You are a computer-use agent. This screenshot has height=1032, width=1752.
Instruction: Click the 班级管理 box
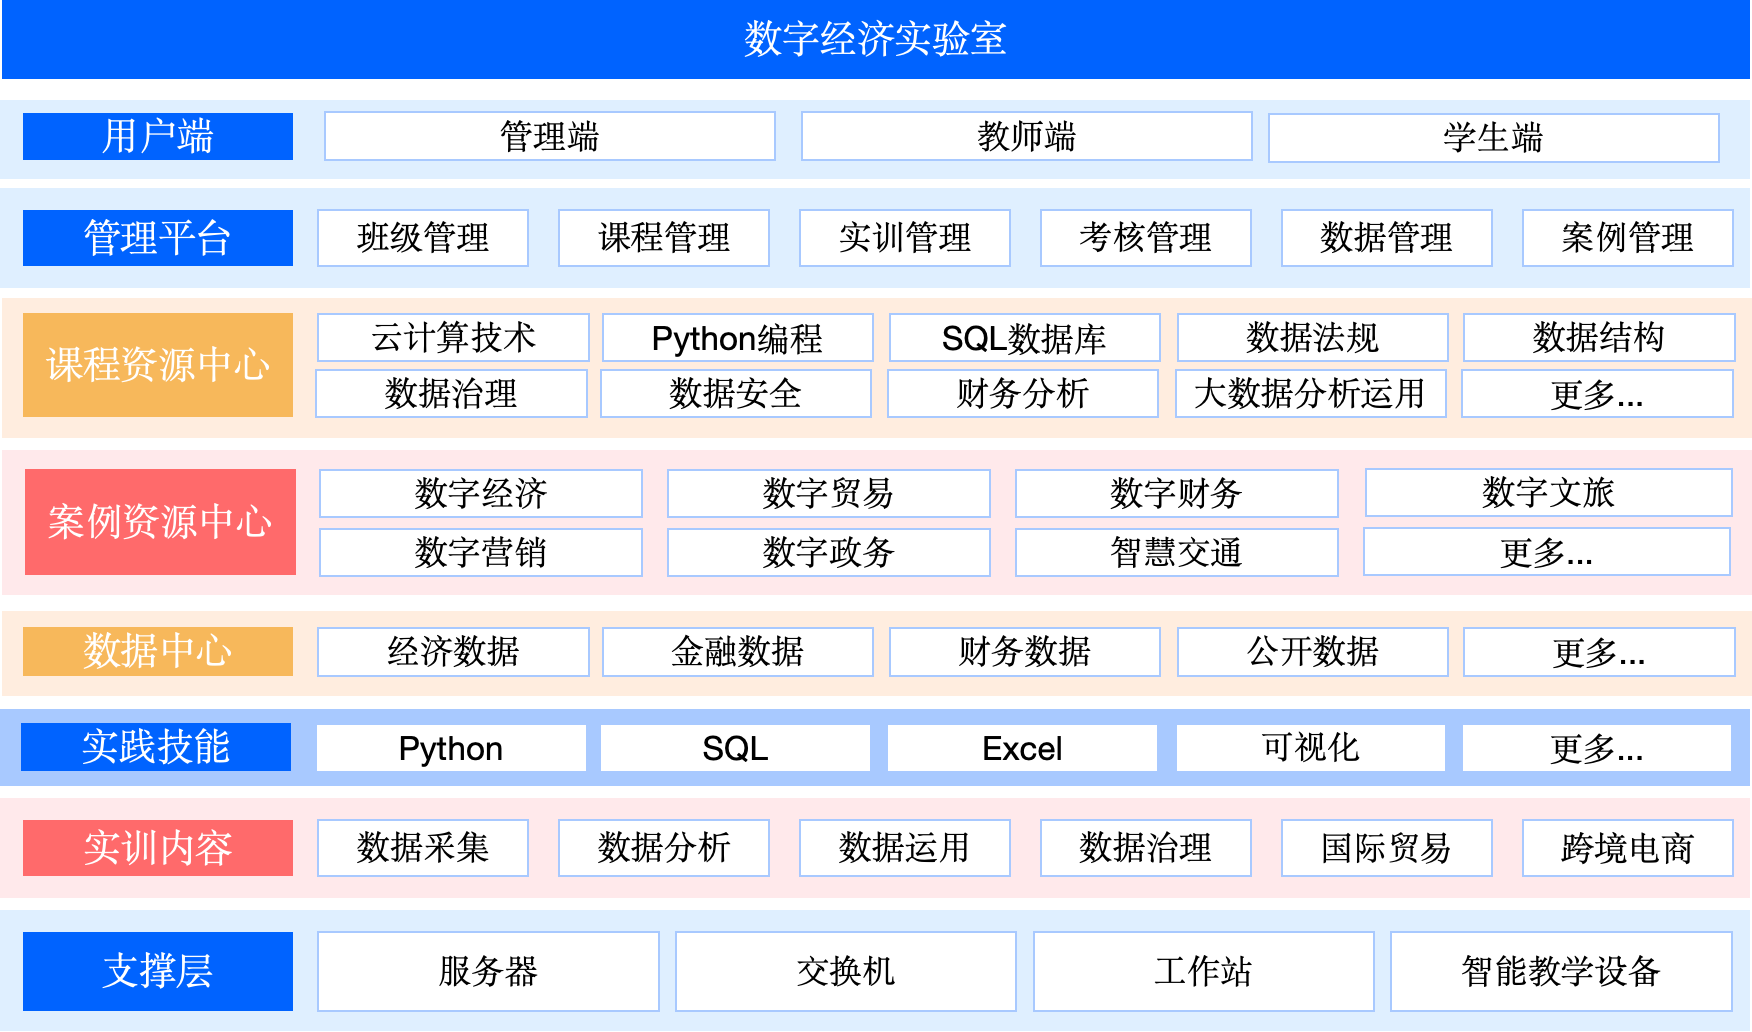(423, 238)
